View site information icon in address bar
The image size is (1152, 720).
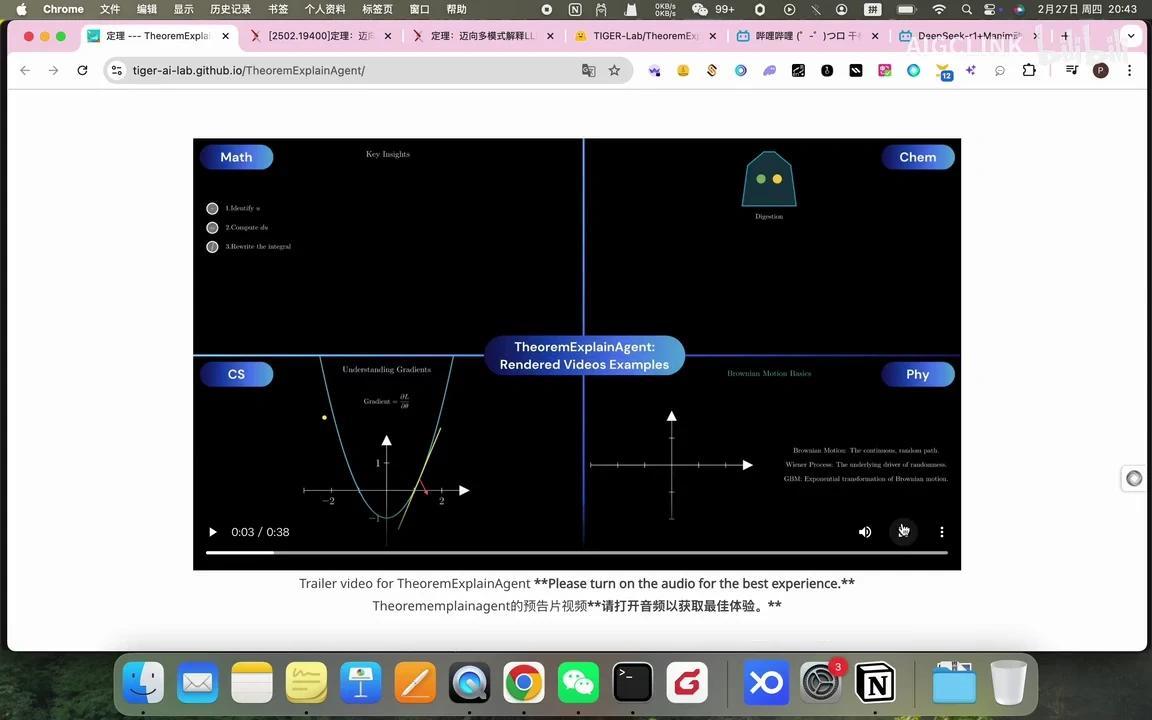117,71
